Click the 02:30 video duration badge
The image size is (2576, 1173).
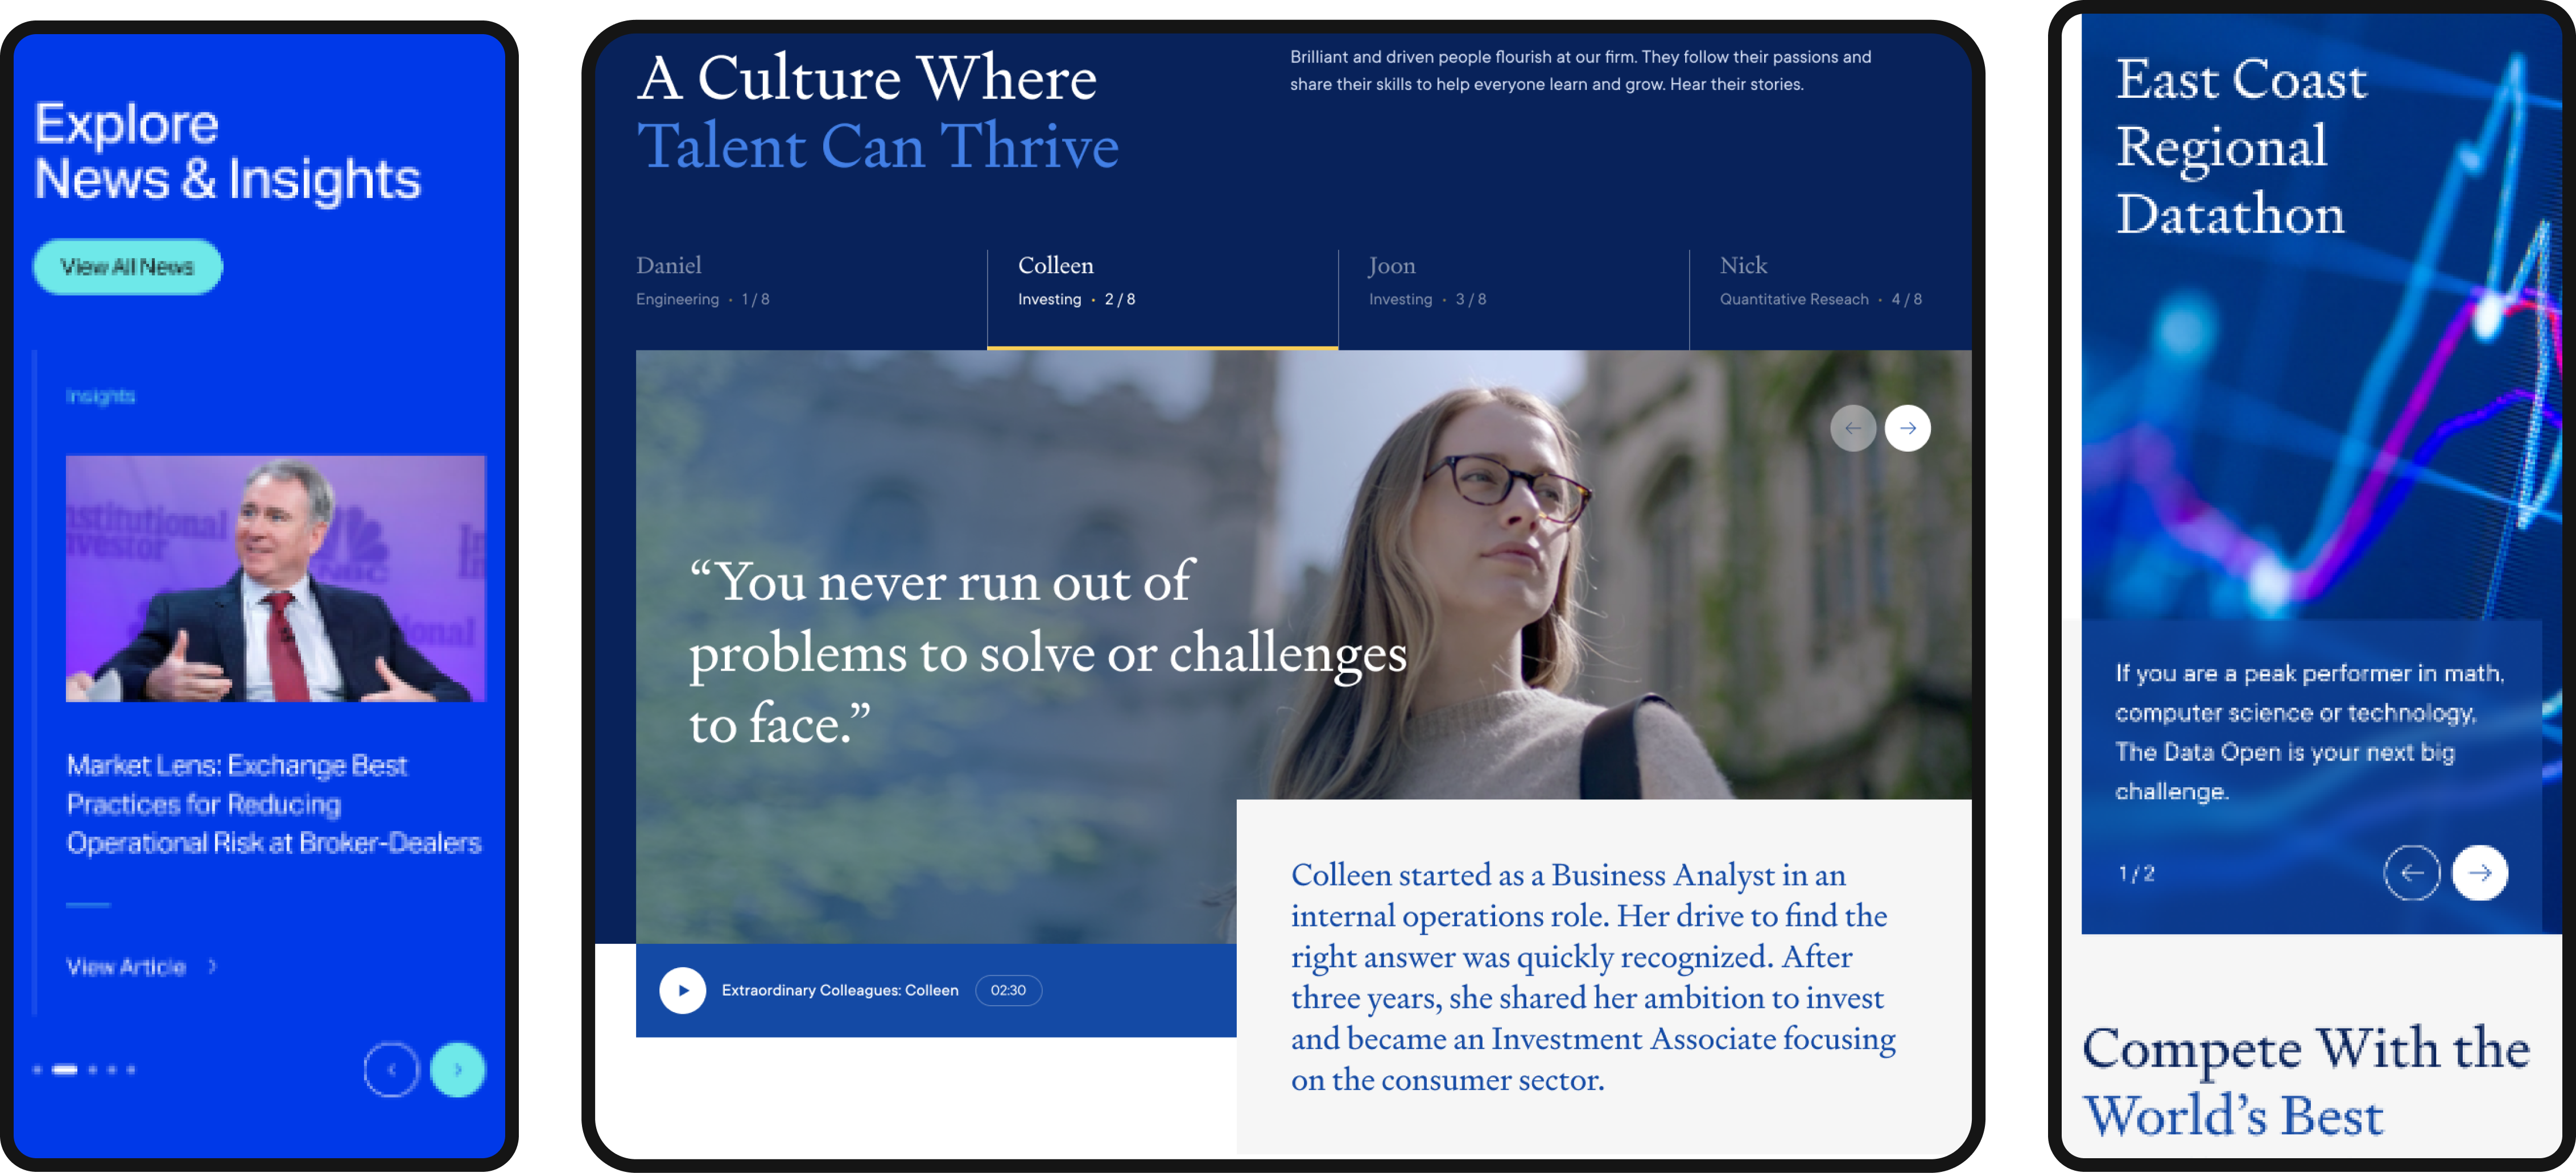(1008, 990)
